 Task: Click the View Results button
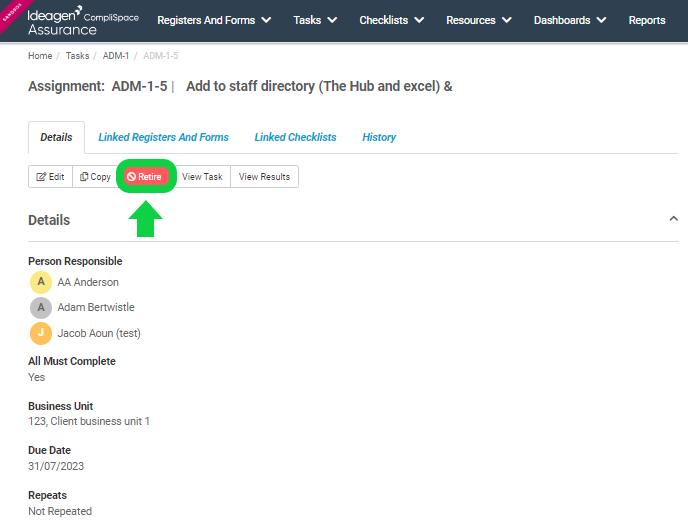pyautogui.click(x=264, y=176)
